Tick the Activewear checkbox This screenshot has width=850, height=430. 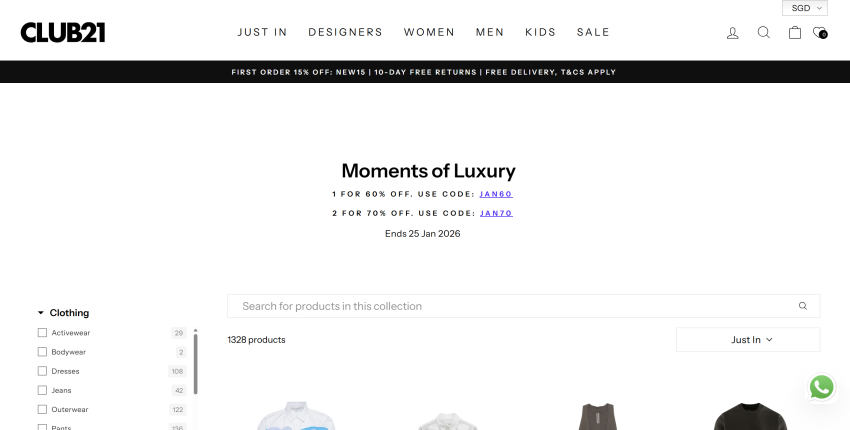pos(42,333)
